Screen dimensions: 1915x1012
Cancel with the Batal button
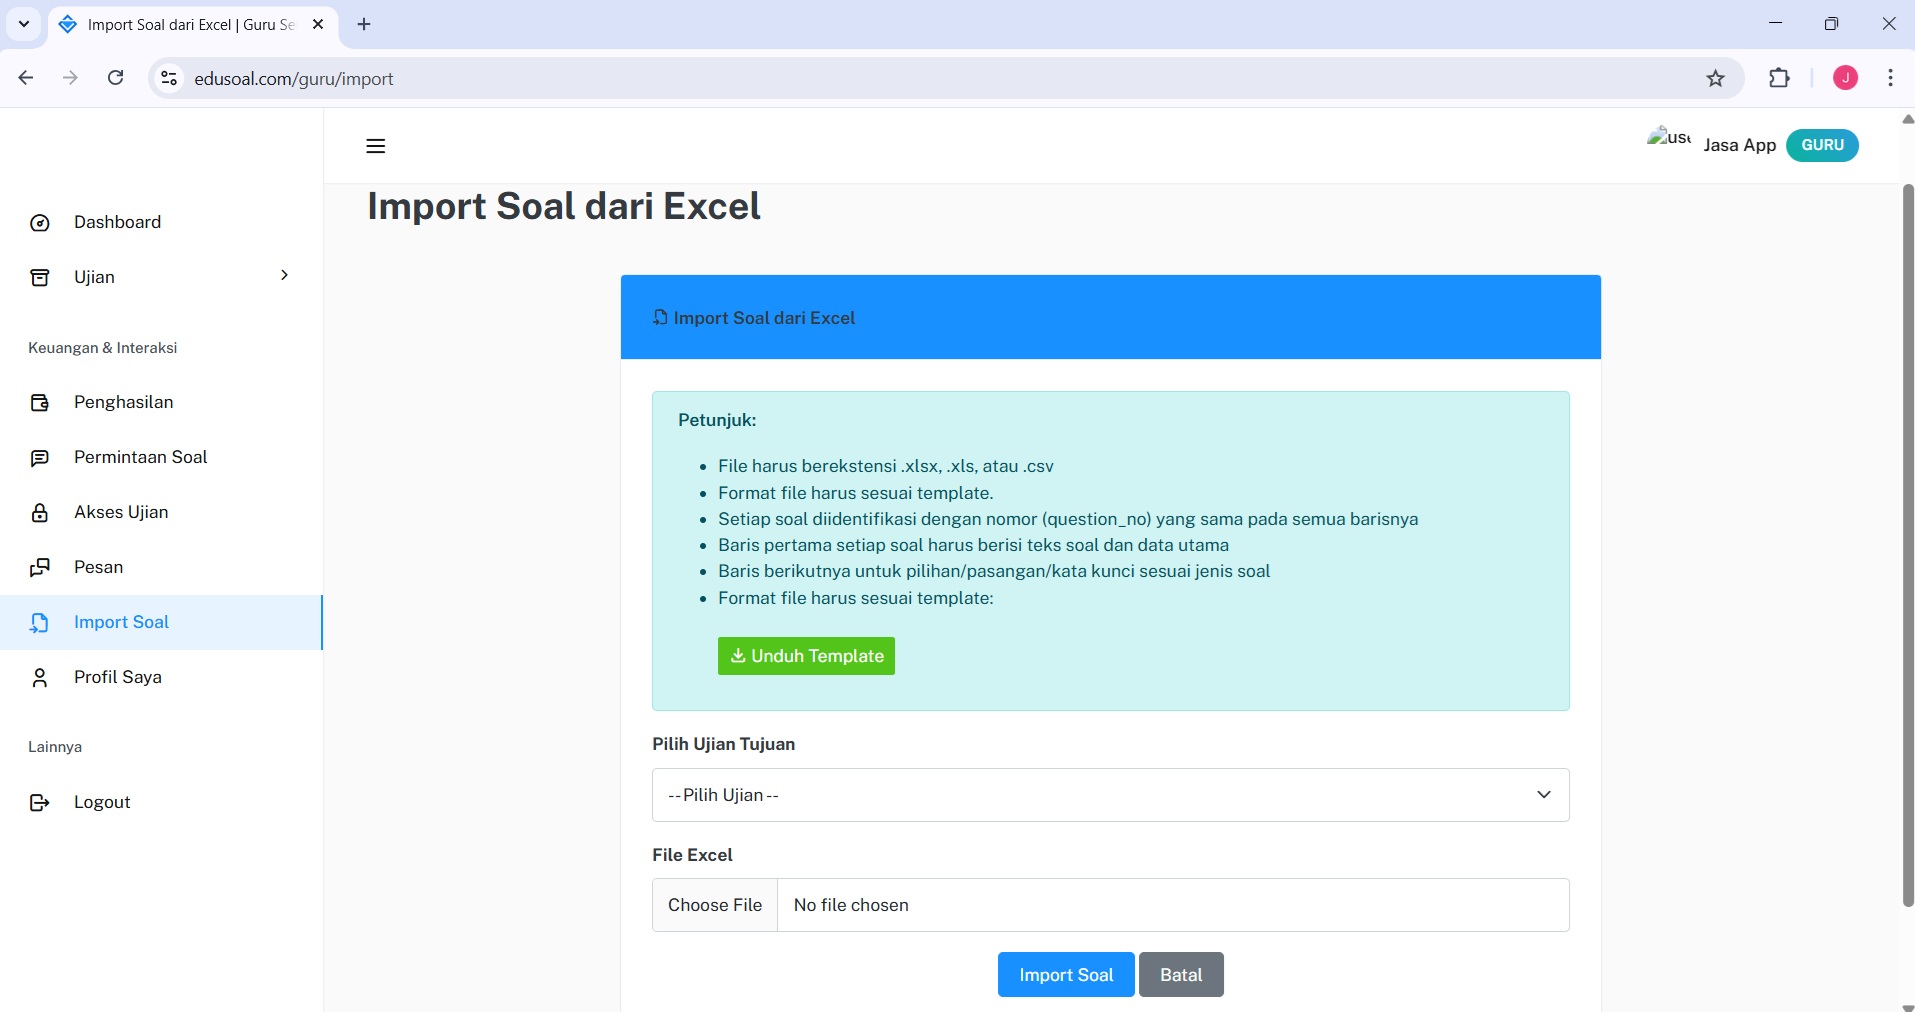1181,975
